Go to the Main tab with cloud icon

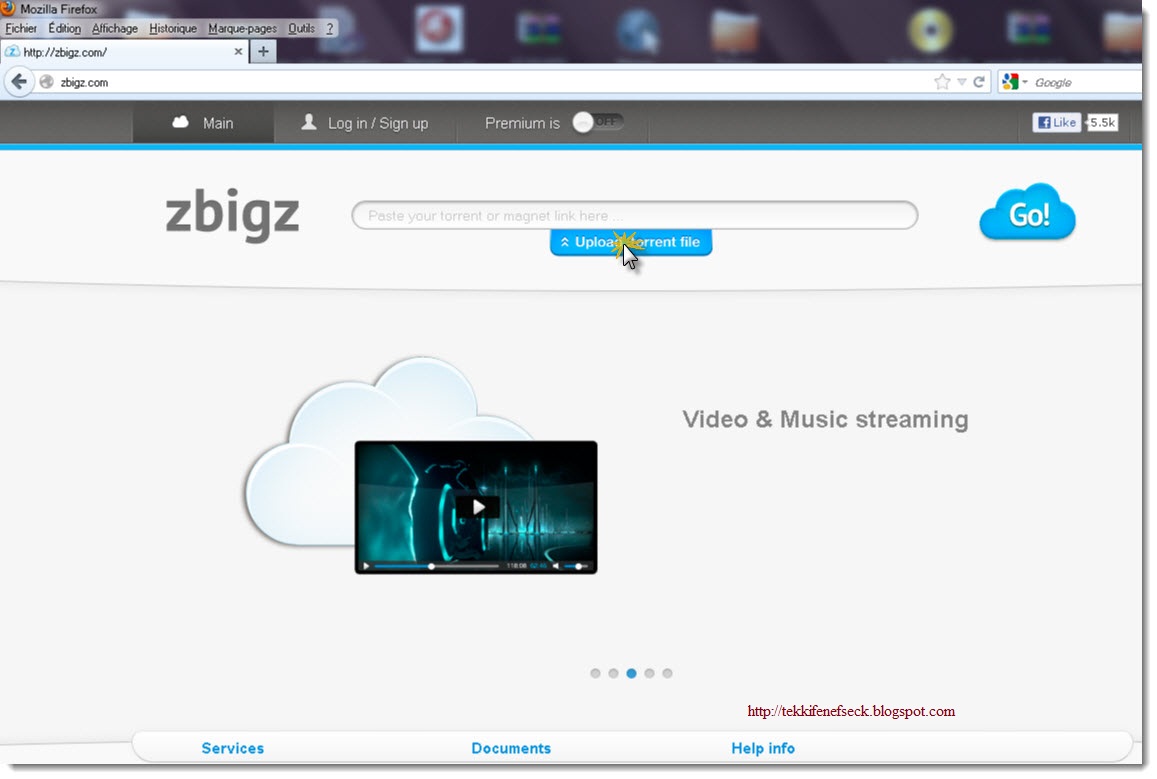pos(203,122)
